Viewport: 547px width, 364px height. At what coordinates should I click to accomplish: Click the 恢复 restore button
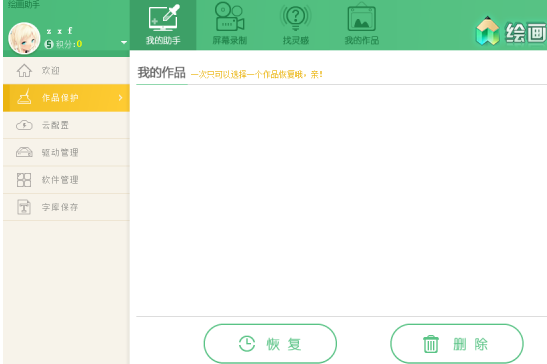point(270,344)
